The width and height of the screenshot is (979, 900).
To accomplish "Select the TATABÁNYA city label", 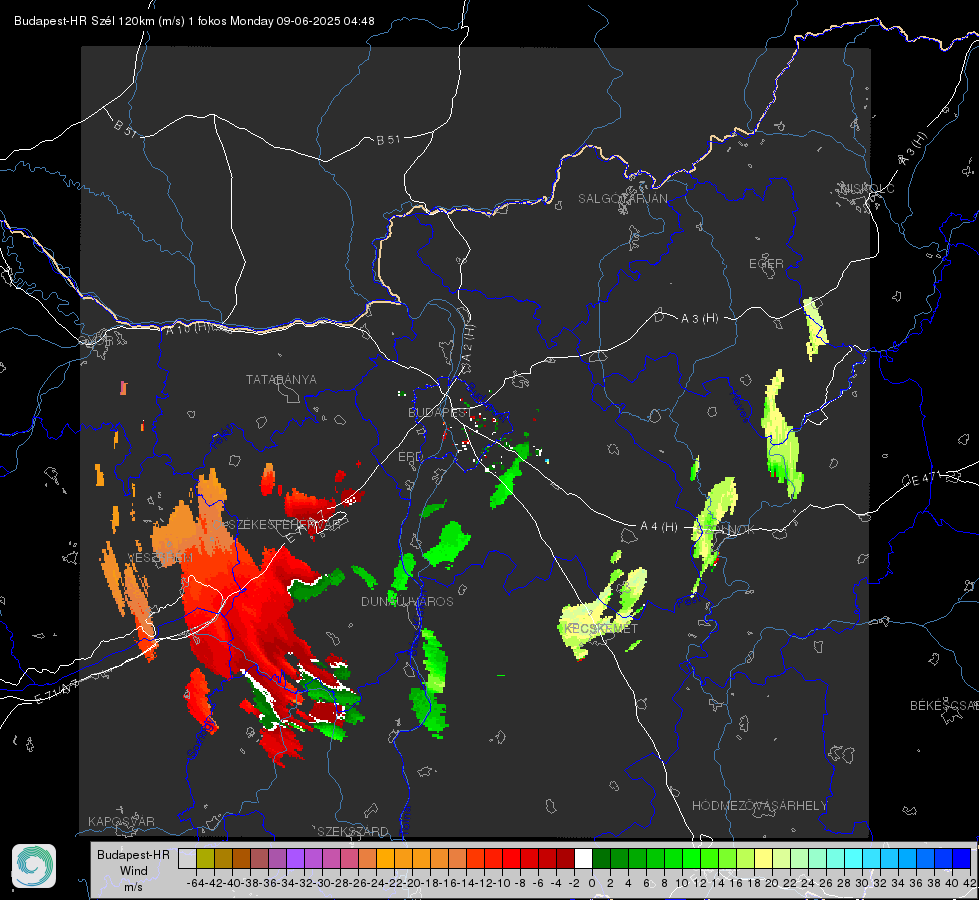I will pyautogui.click(x=281, y=379).
